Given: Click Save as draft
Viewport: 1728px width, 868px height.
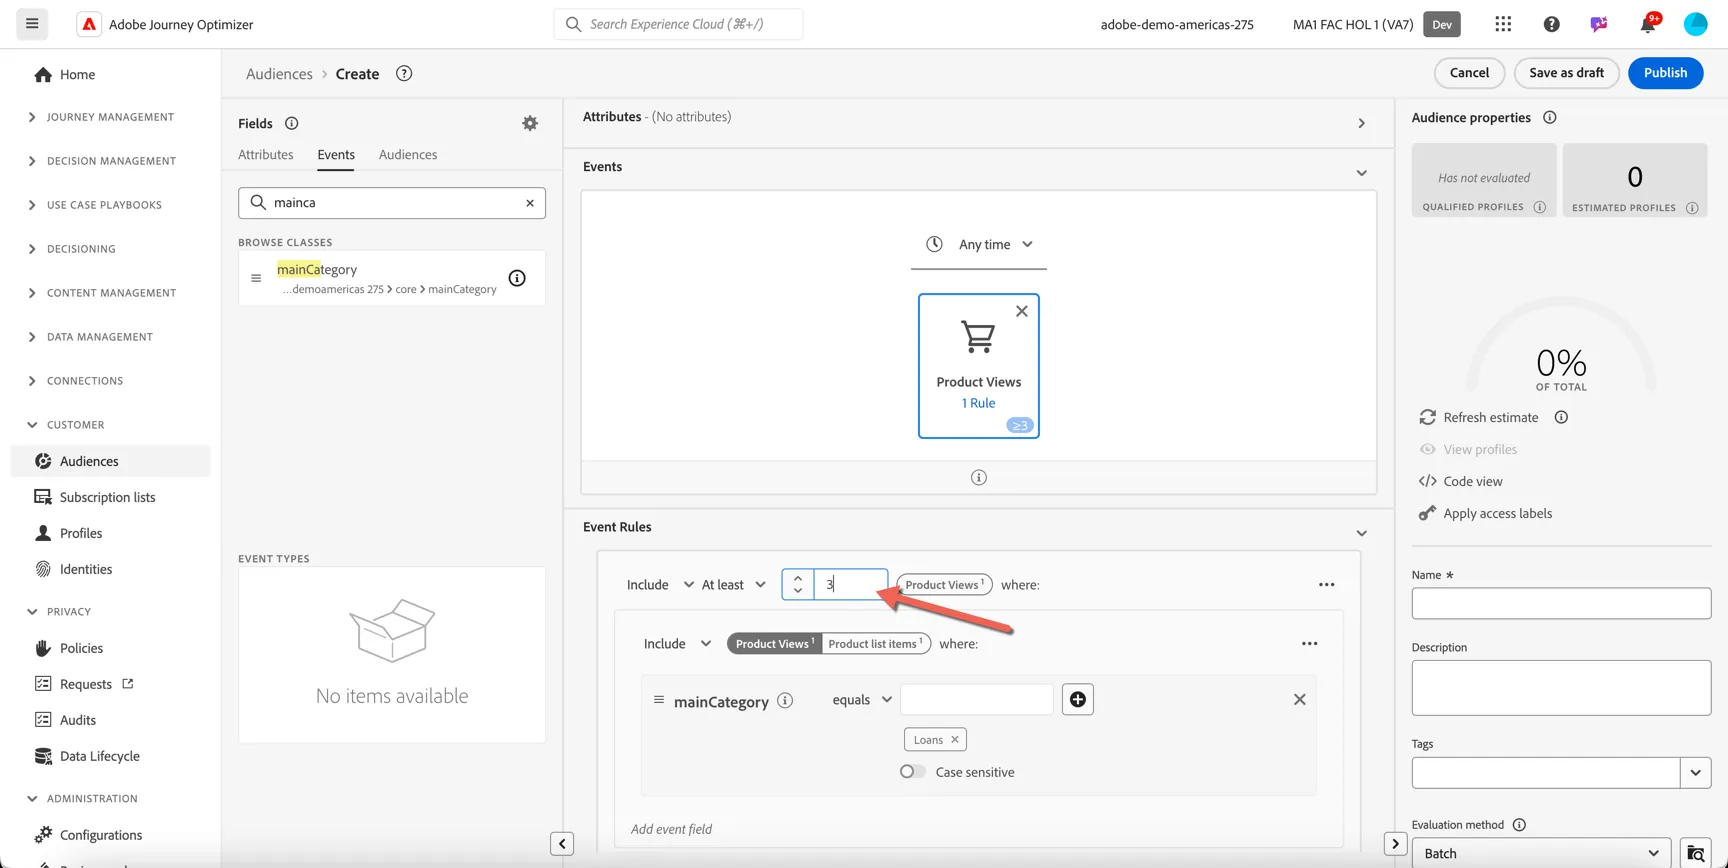Looking at the screenshot, I should tap(1566, 73).
